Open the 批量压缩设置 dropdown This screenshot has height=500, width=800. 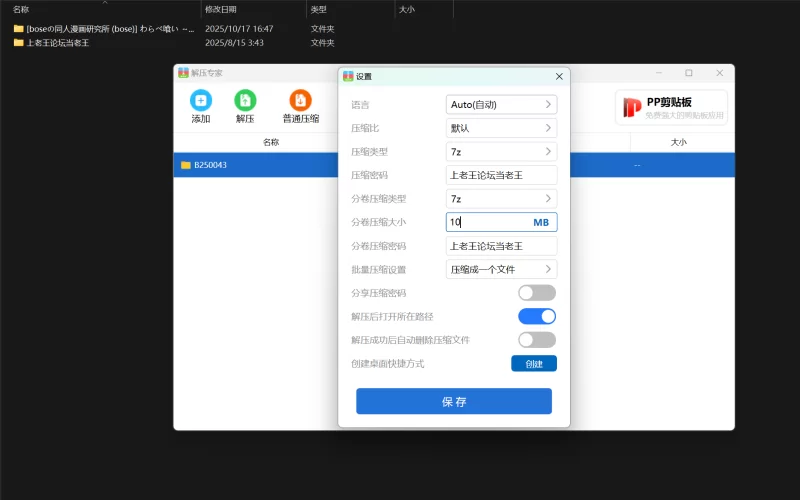(501, 269)
